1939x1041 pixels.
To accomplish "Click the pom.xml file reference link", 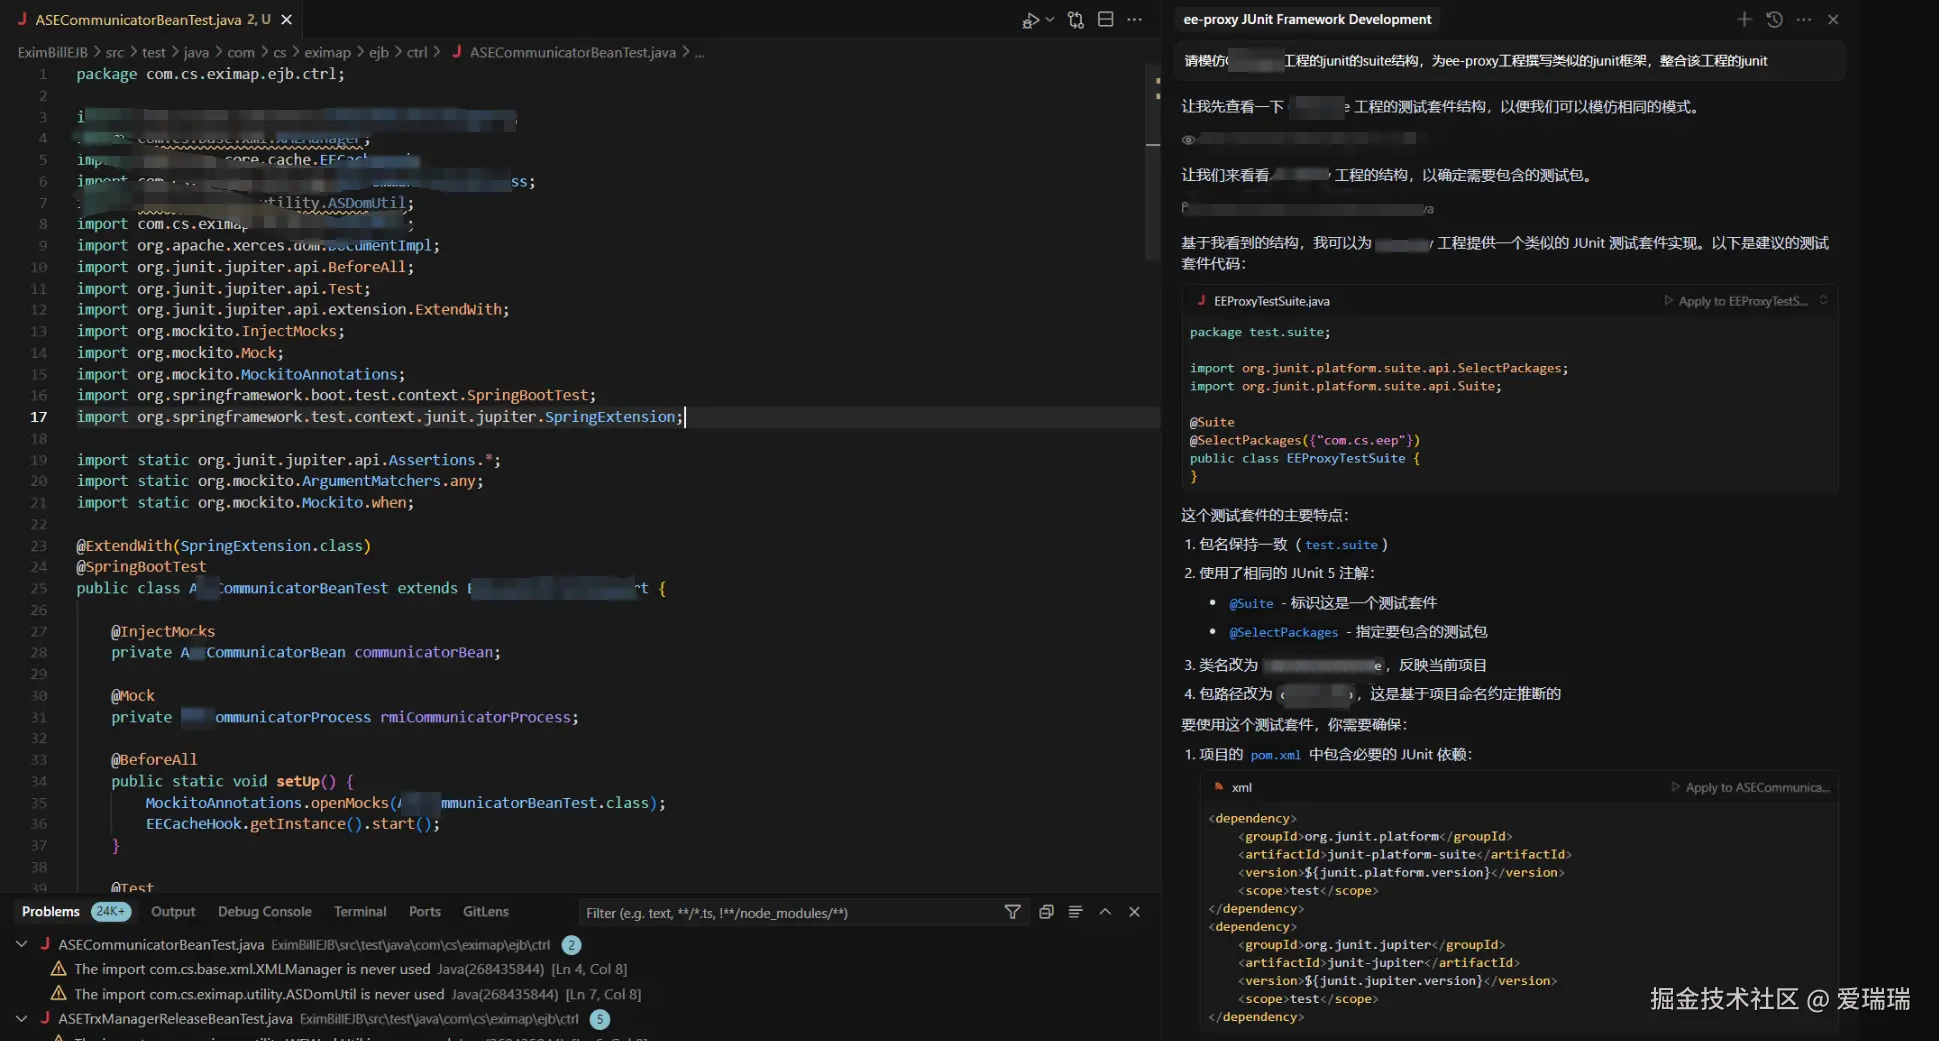I will coord(1275,755).
